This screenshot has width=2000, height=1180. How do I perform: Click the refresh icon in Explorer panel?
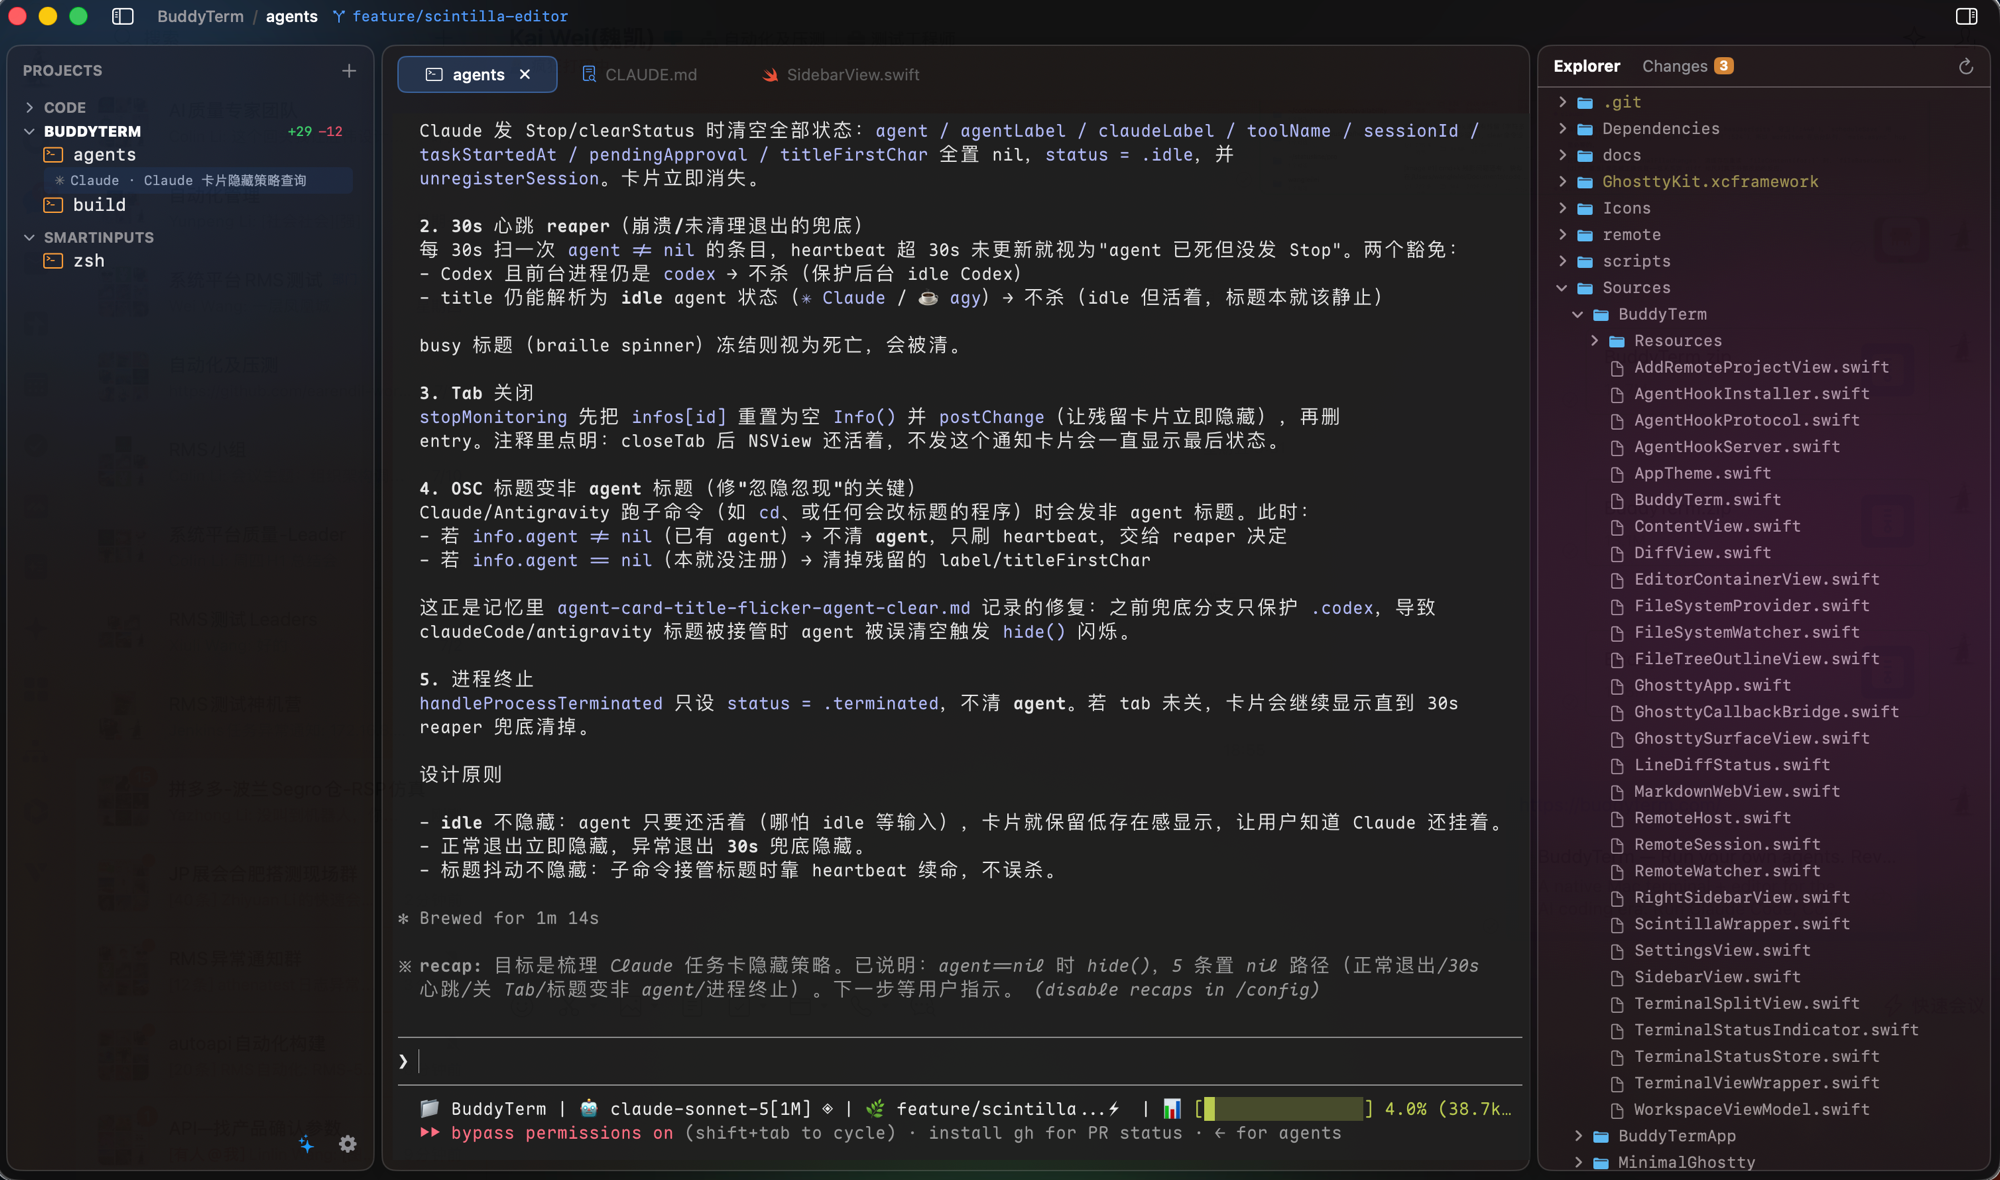1965,66
